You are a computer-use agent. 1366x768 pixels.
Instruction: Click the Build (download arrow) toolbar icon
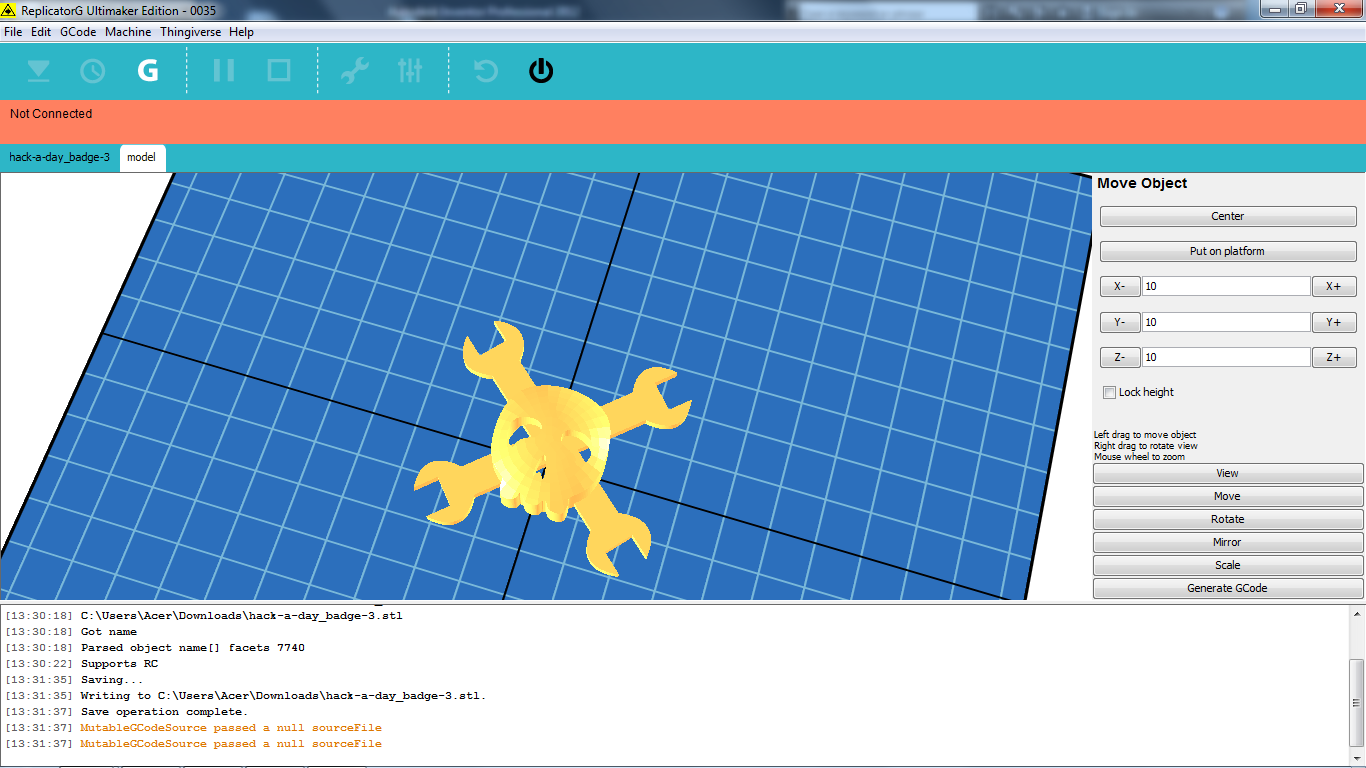click(x=38, y=71)
